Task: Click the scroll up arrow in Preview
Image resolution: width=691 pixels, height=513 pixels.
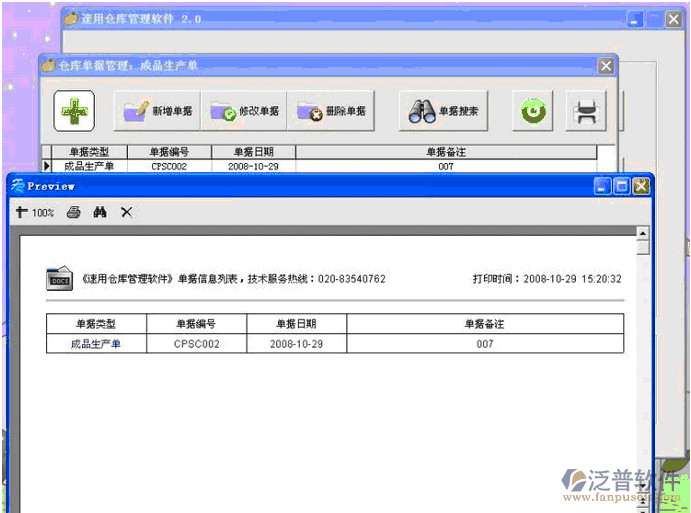Action: (643, 233)
